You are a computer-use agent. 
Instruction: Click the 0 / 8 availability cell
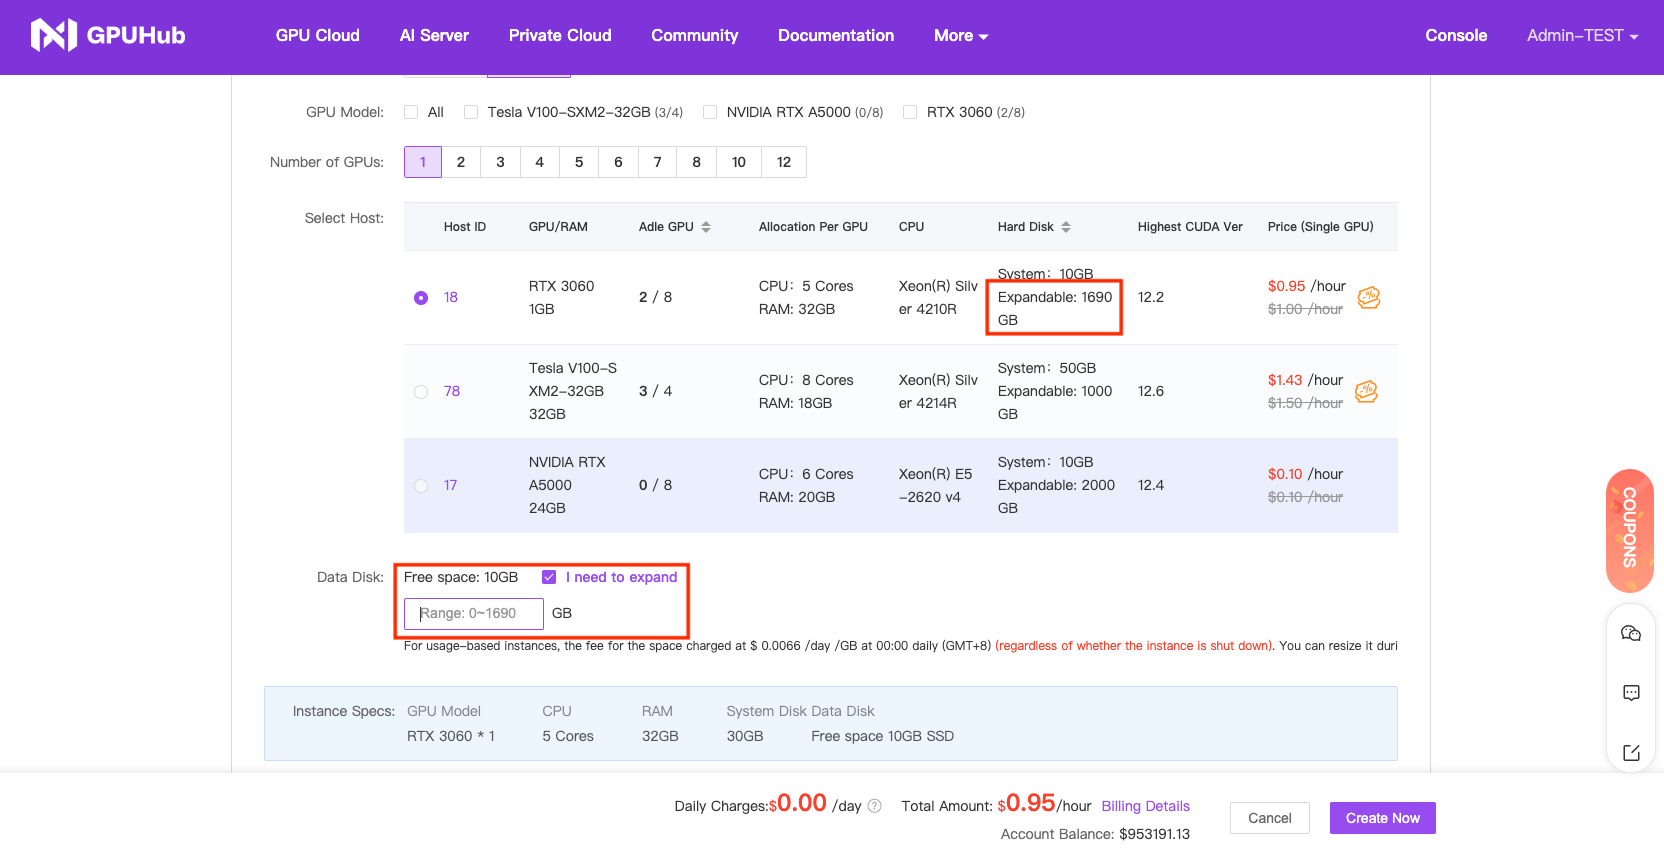coord(655,486)
